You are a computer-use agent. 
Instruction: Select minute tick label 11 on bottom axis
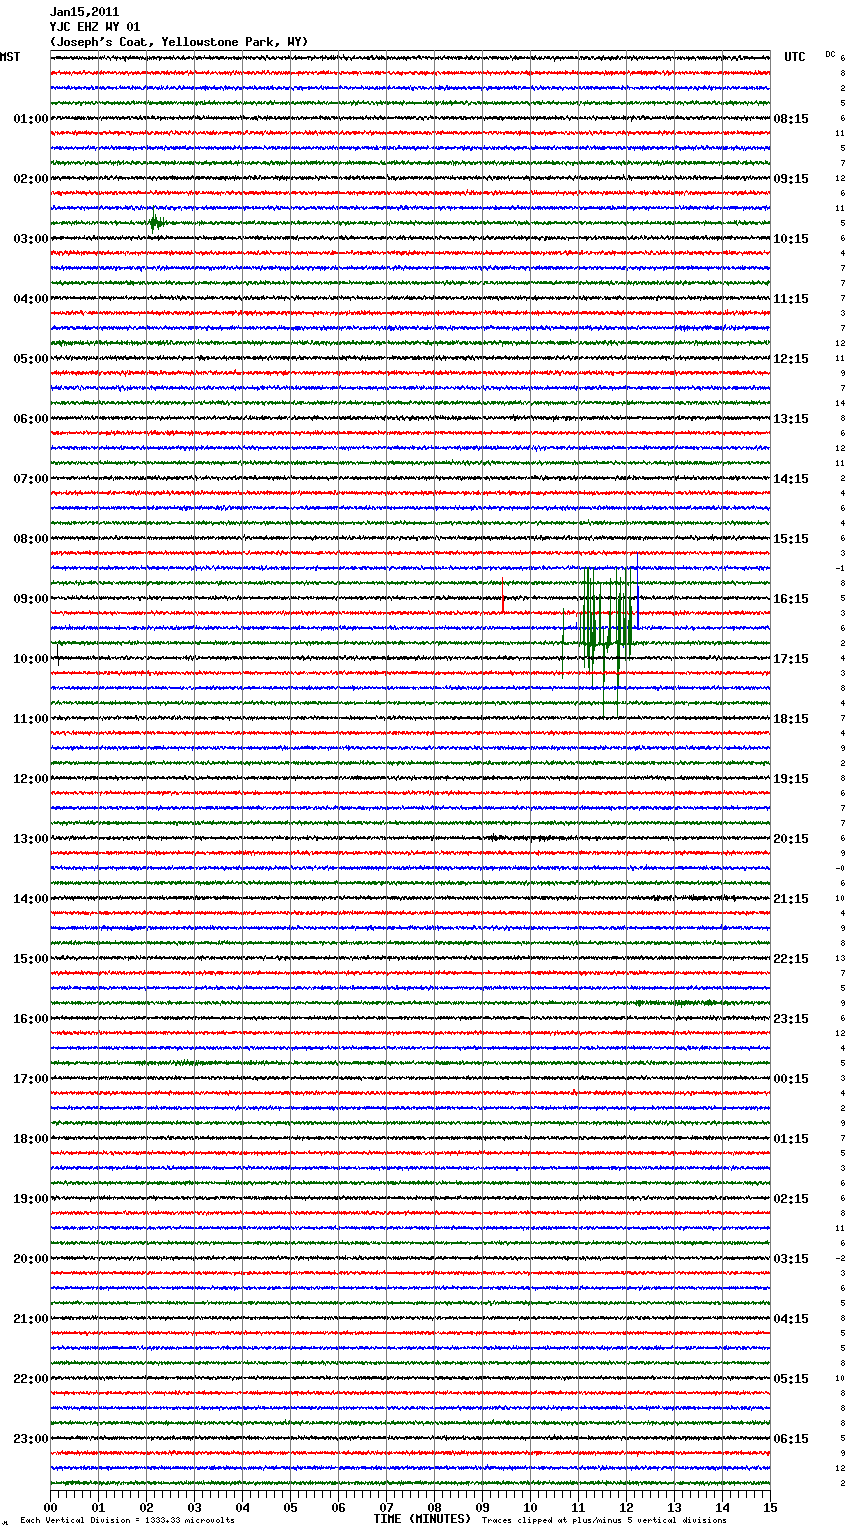578,1507
